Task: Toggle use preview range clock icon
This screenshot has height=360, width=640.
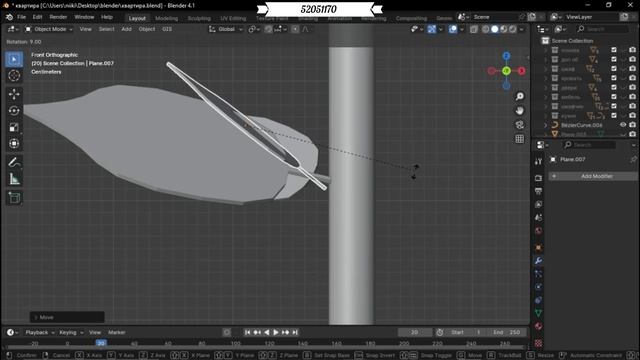Action: click(x=440, y=332)
